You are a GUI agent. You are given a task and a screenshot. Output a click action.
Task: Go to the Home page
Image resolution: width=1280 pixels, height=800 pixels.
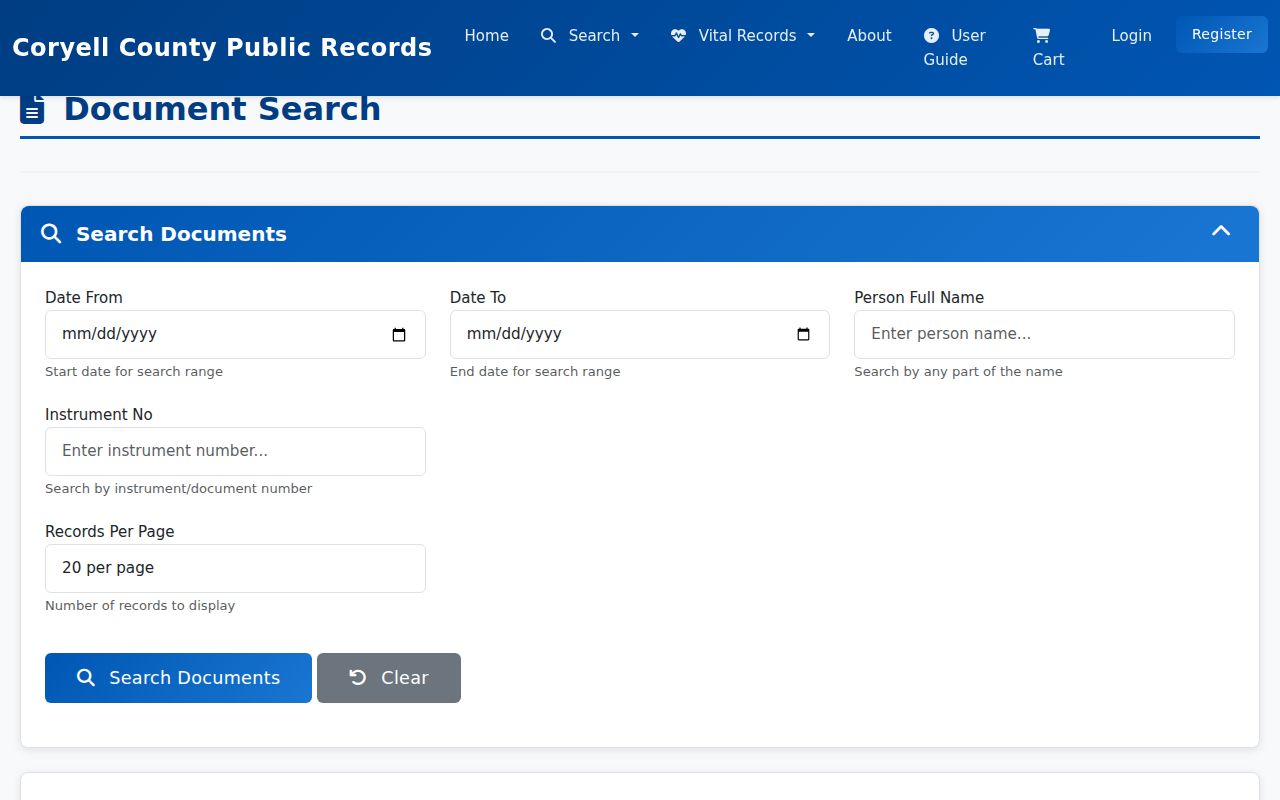pos(487,36)
